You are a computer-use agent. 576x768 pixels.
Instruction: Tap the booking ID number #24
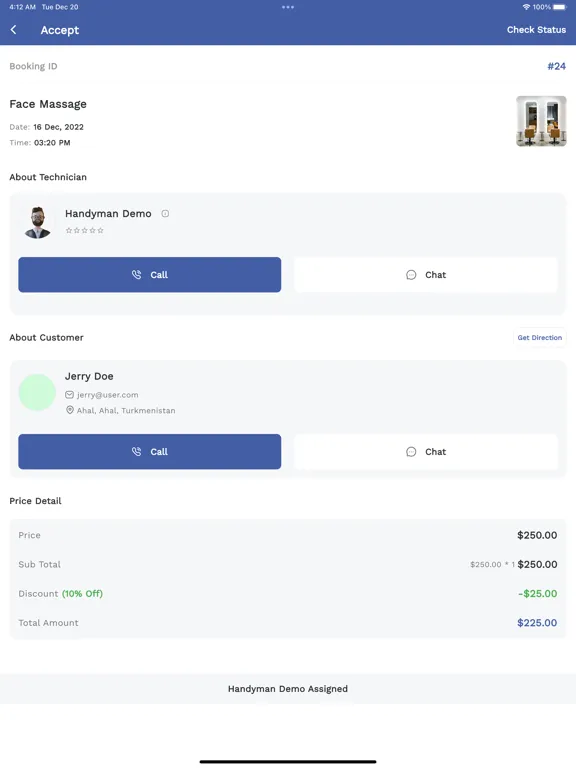(x=556, y=66)
